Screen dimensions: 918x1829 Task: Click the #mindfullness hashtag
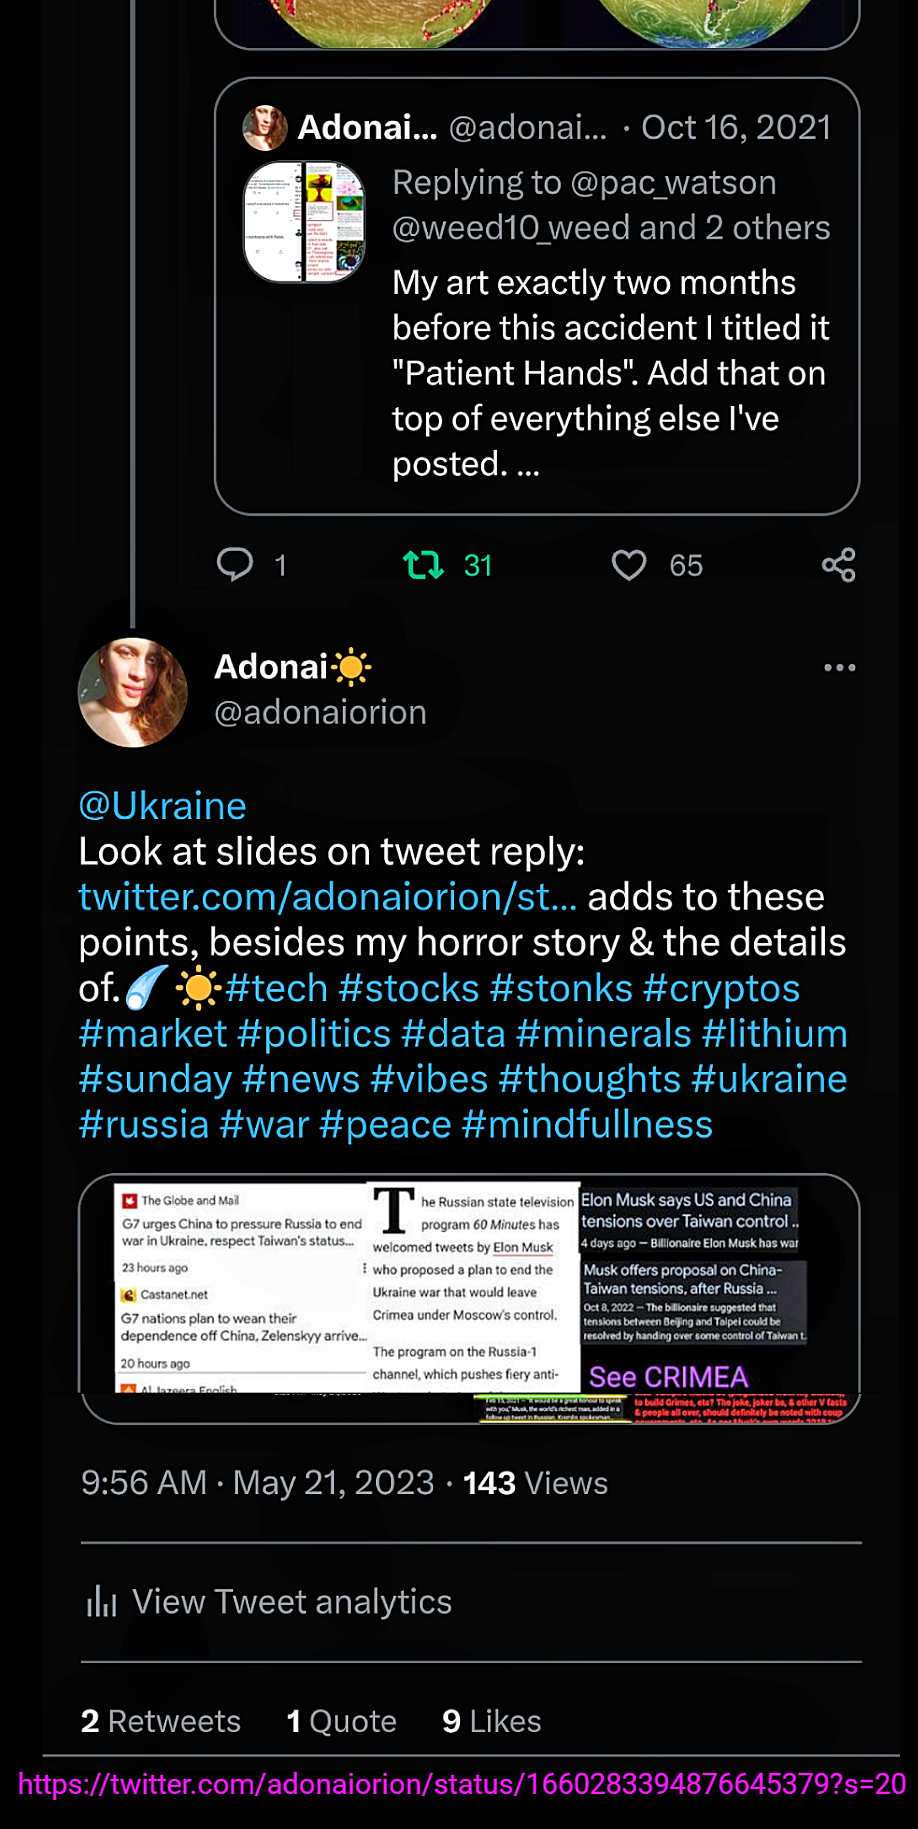pyautogui.click(x=587, y=1125)
